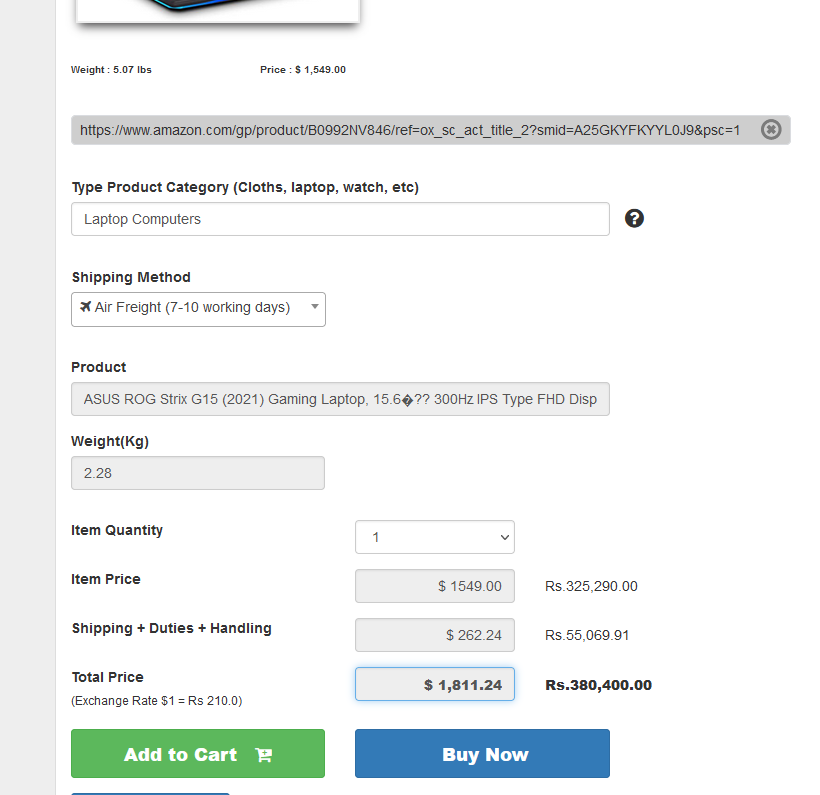Click the Total Price label
820x795 pixels.
pyautogui.click(x=108, y=677)
